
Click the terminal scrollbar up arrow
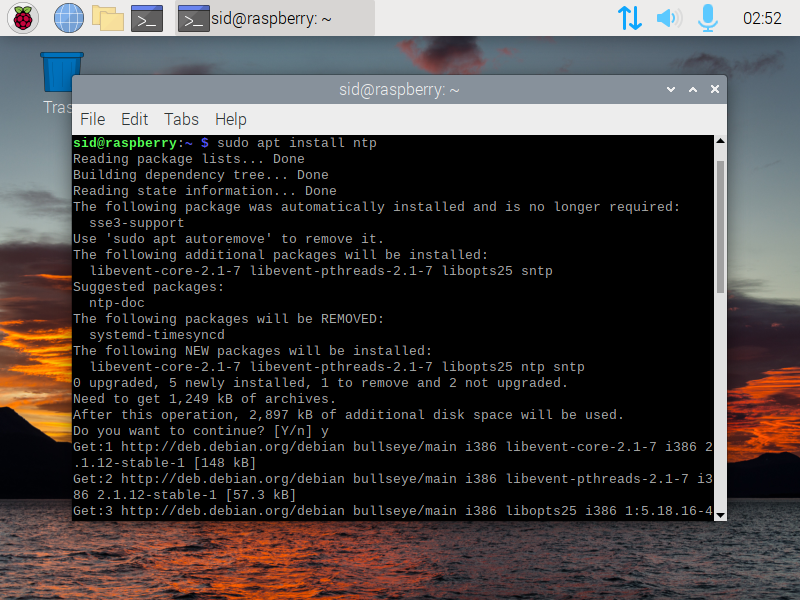click(720, 141)
